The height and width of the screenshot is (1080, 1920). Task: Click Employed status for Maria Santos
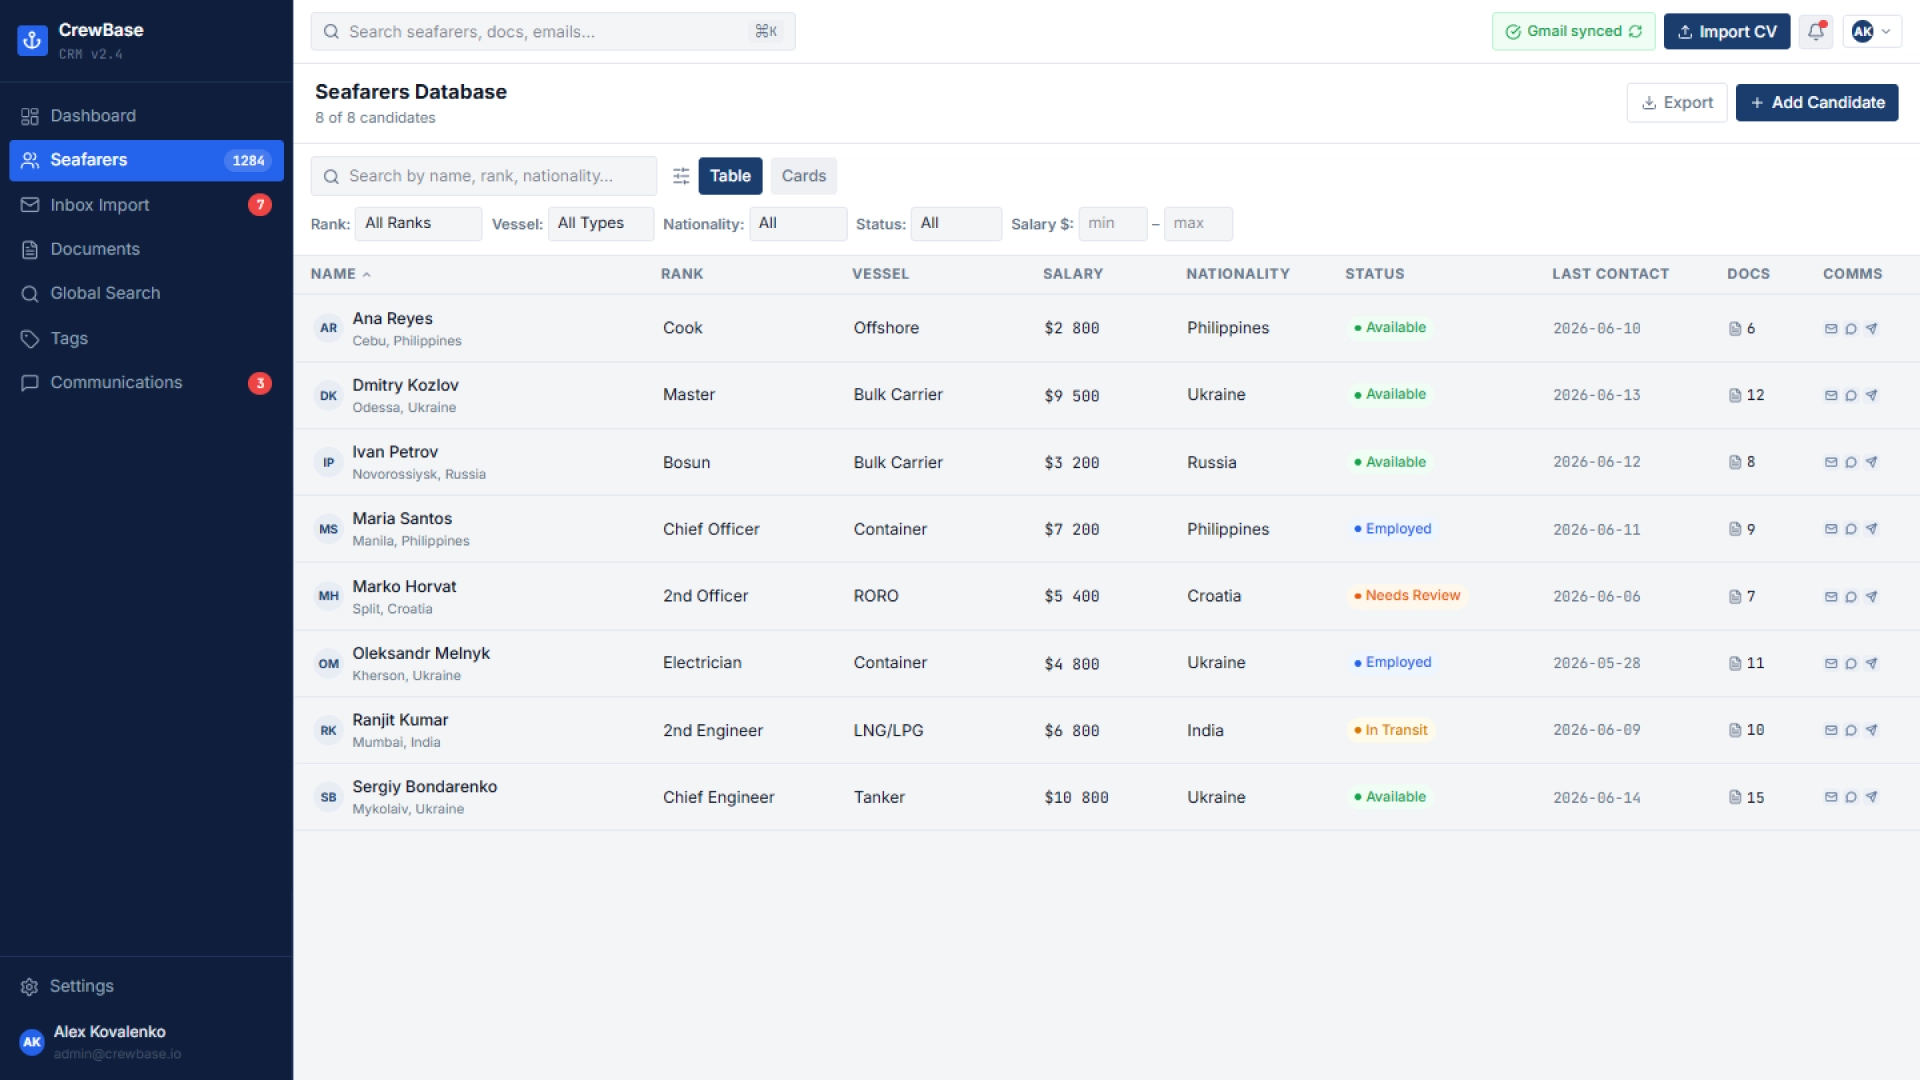tap(1392, 529)
